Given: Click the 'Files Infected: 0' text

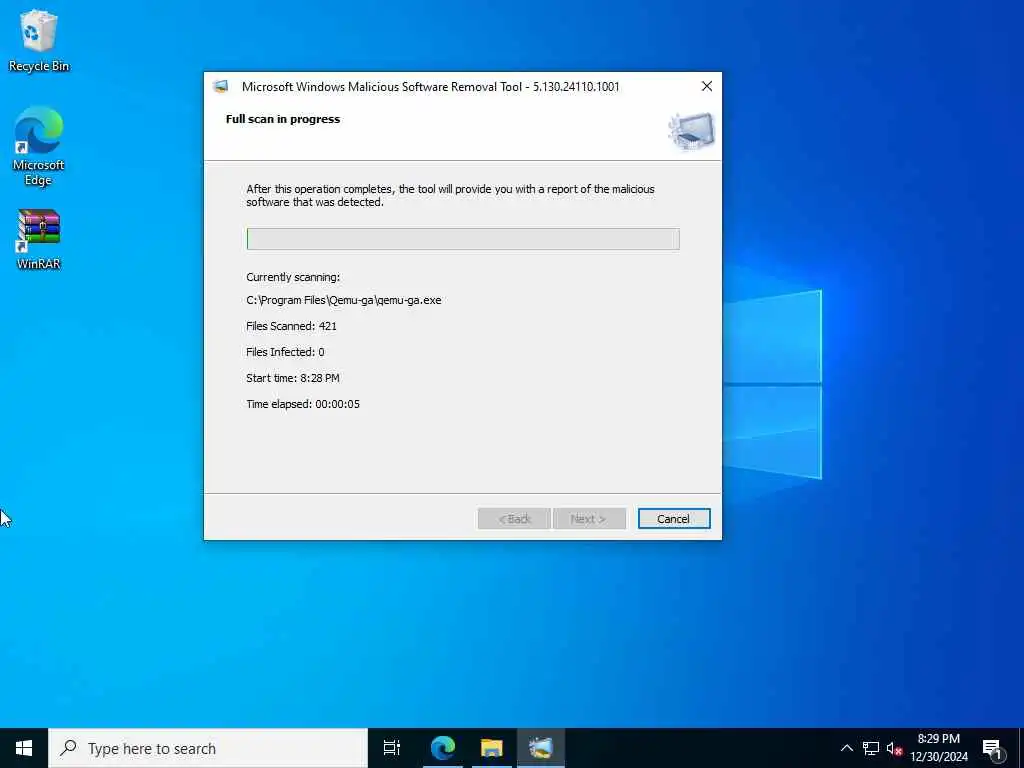Looking at the screenshot, I should (x=285, y=352).
